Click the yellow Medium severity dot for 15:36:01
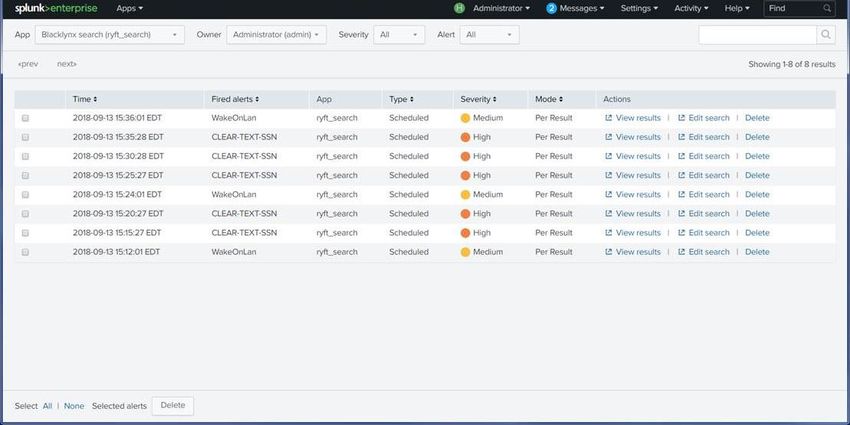 (465, 118)
